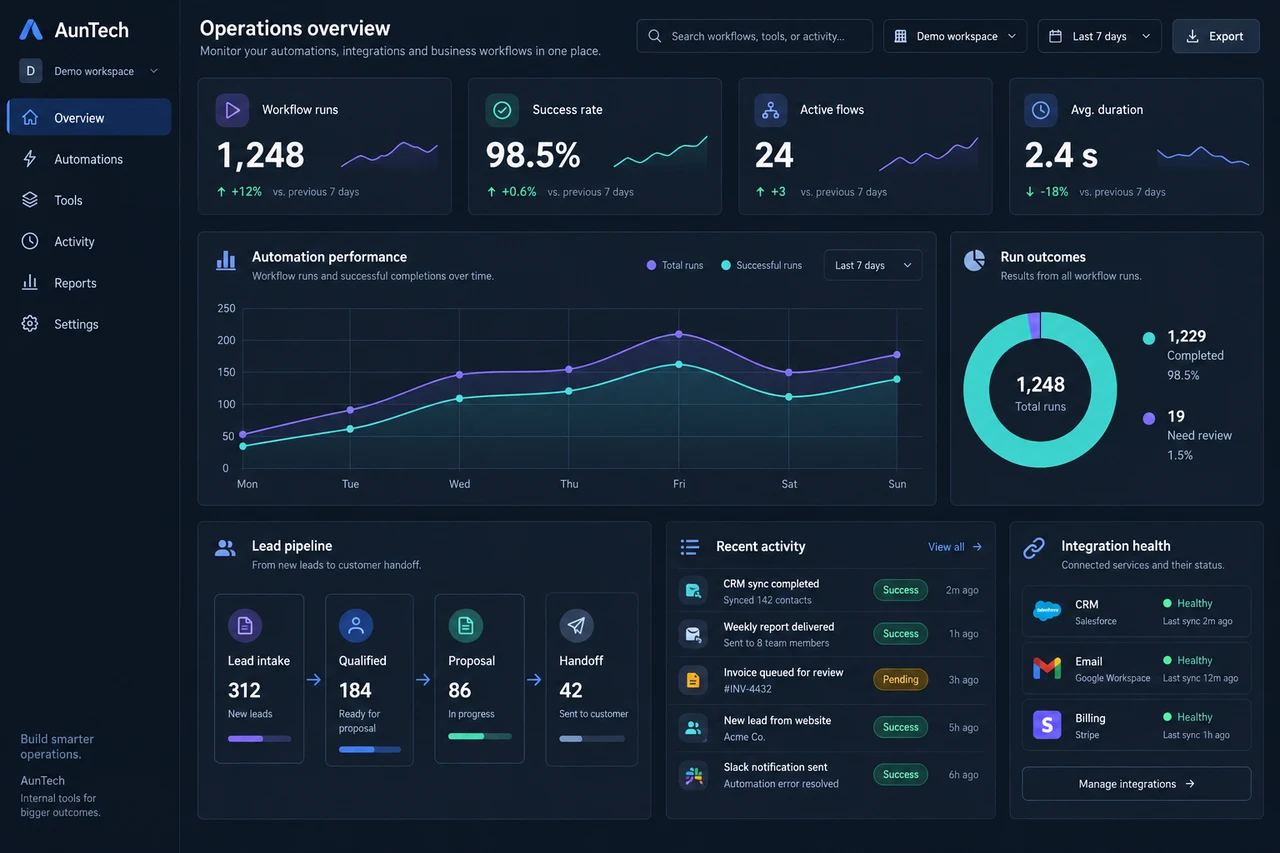Open the Billing Stripe integration card
This screenshot has width=1280, height=853.
pyautogui.click(x=1136, y=725)
